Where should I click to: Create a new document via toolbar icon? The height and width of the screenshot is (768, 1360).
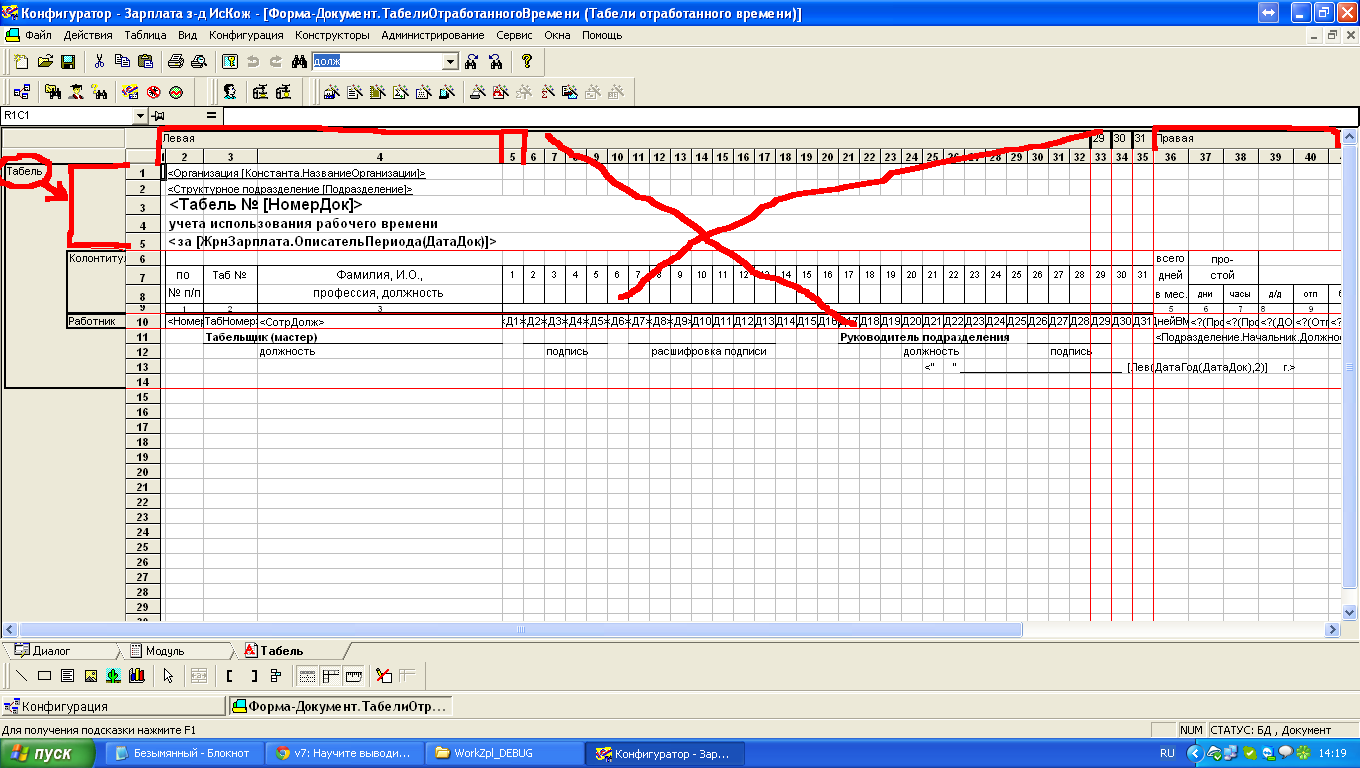click(x=22, y=61)
